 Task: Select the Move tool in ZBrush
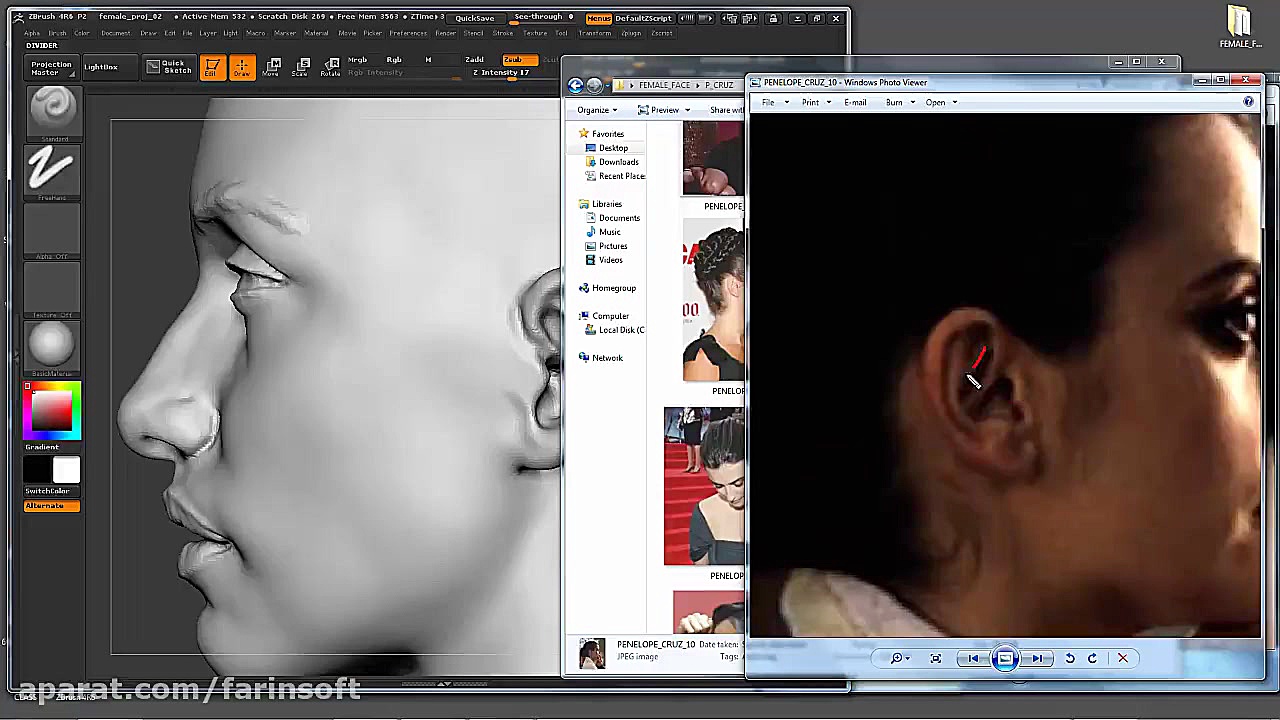point(272,67)
